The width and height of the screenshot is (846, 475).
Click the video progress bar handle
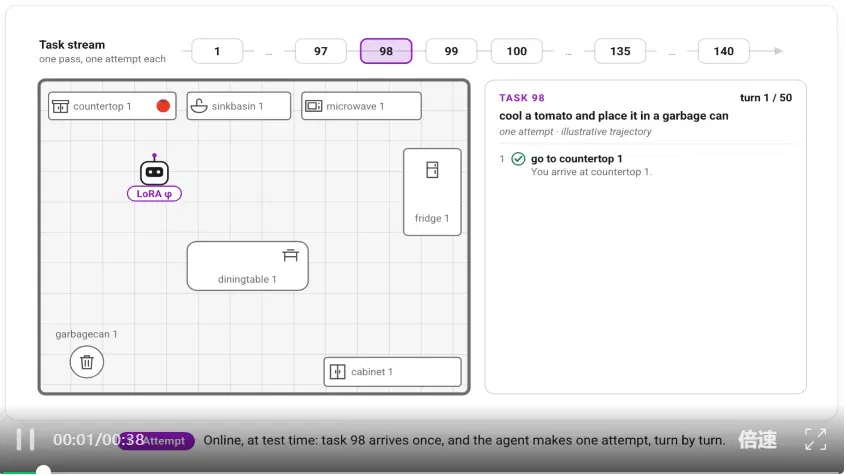tap(43, 471)
